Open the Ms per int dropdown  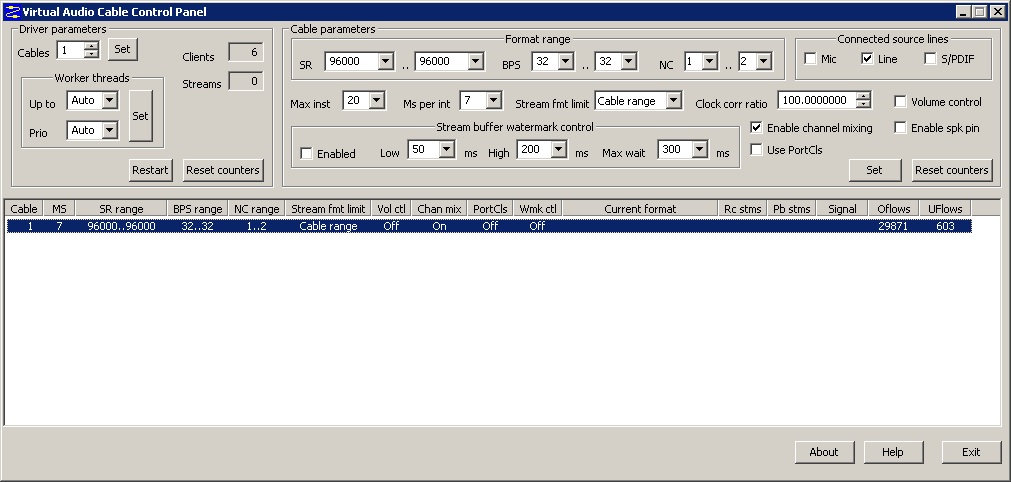click(494, 101)
